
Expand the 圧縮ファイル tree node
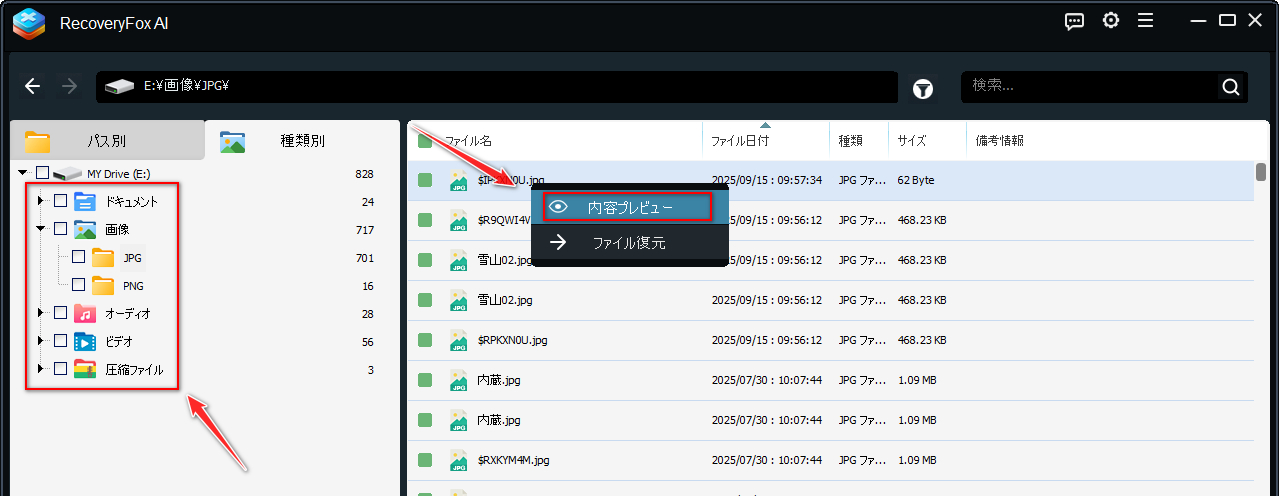[x=41, y=369]
